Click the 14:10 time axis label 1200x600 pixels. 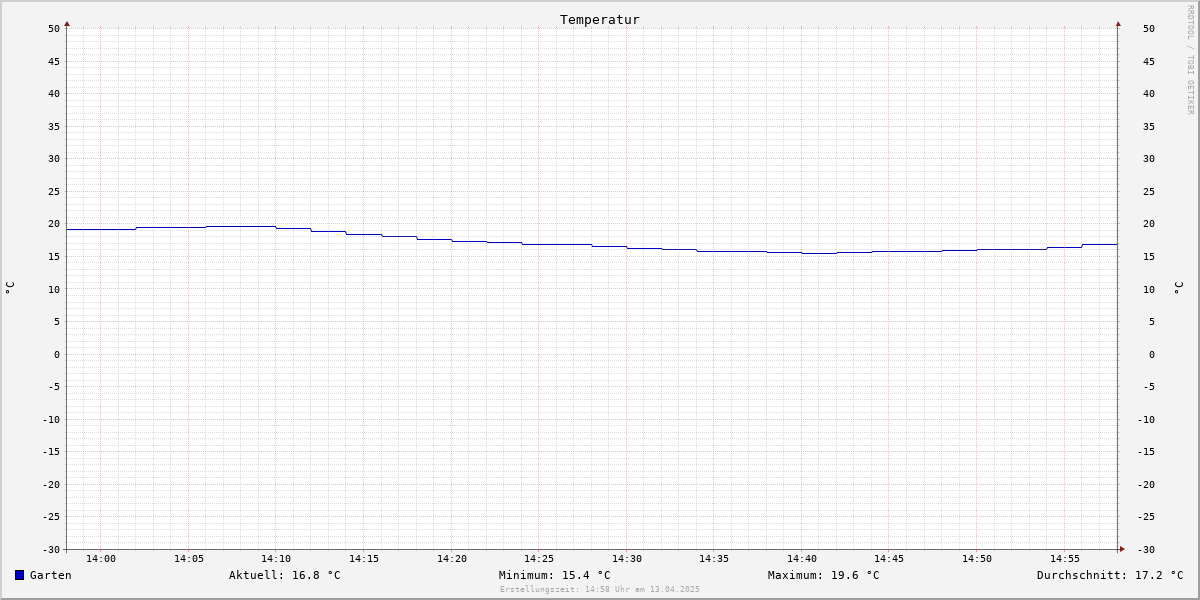point(276,559)
